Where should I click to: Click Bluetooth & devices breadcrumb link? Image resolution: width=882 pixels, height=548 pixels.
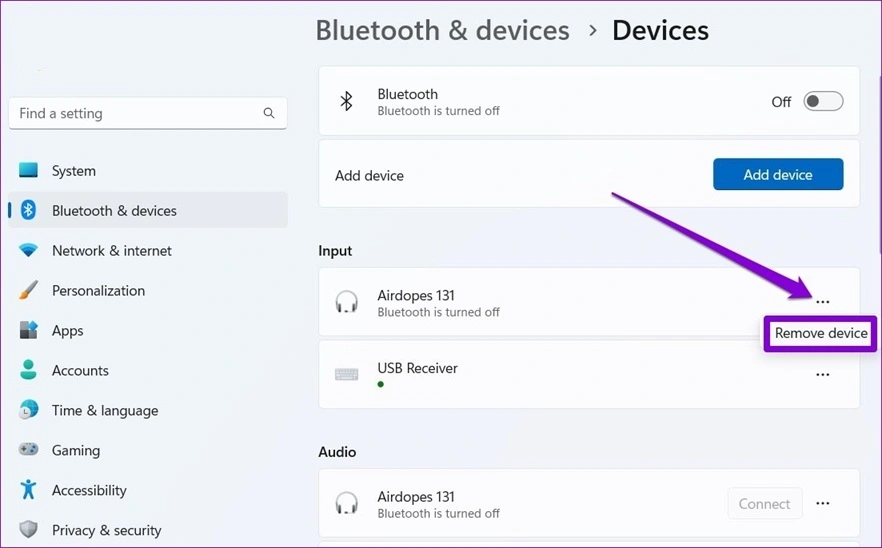443,30
